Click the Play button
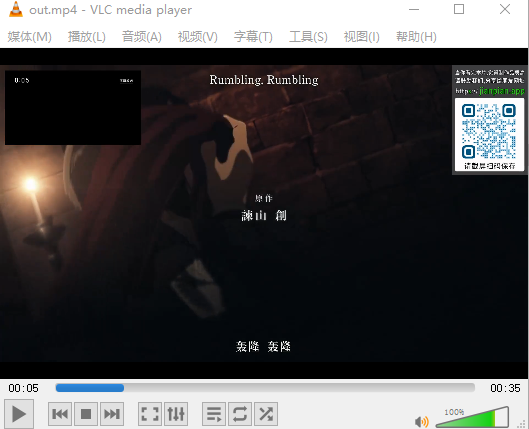This screenshot has width=529, height=429. click(x=19, y=413)
